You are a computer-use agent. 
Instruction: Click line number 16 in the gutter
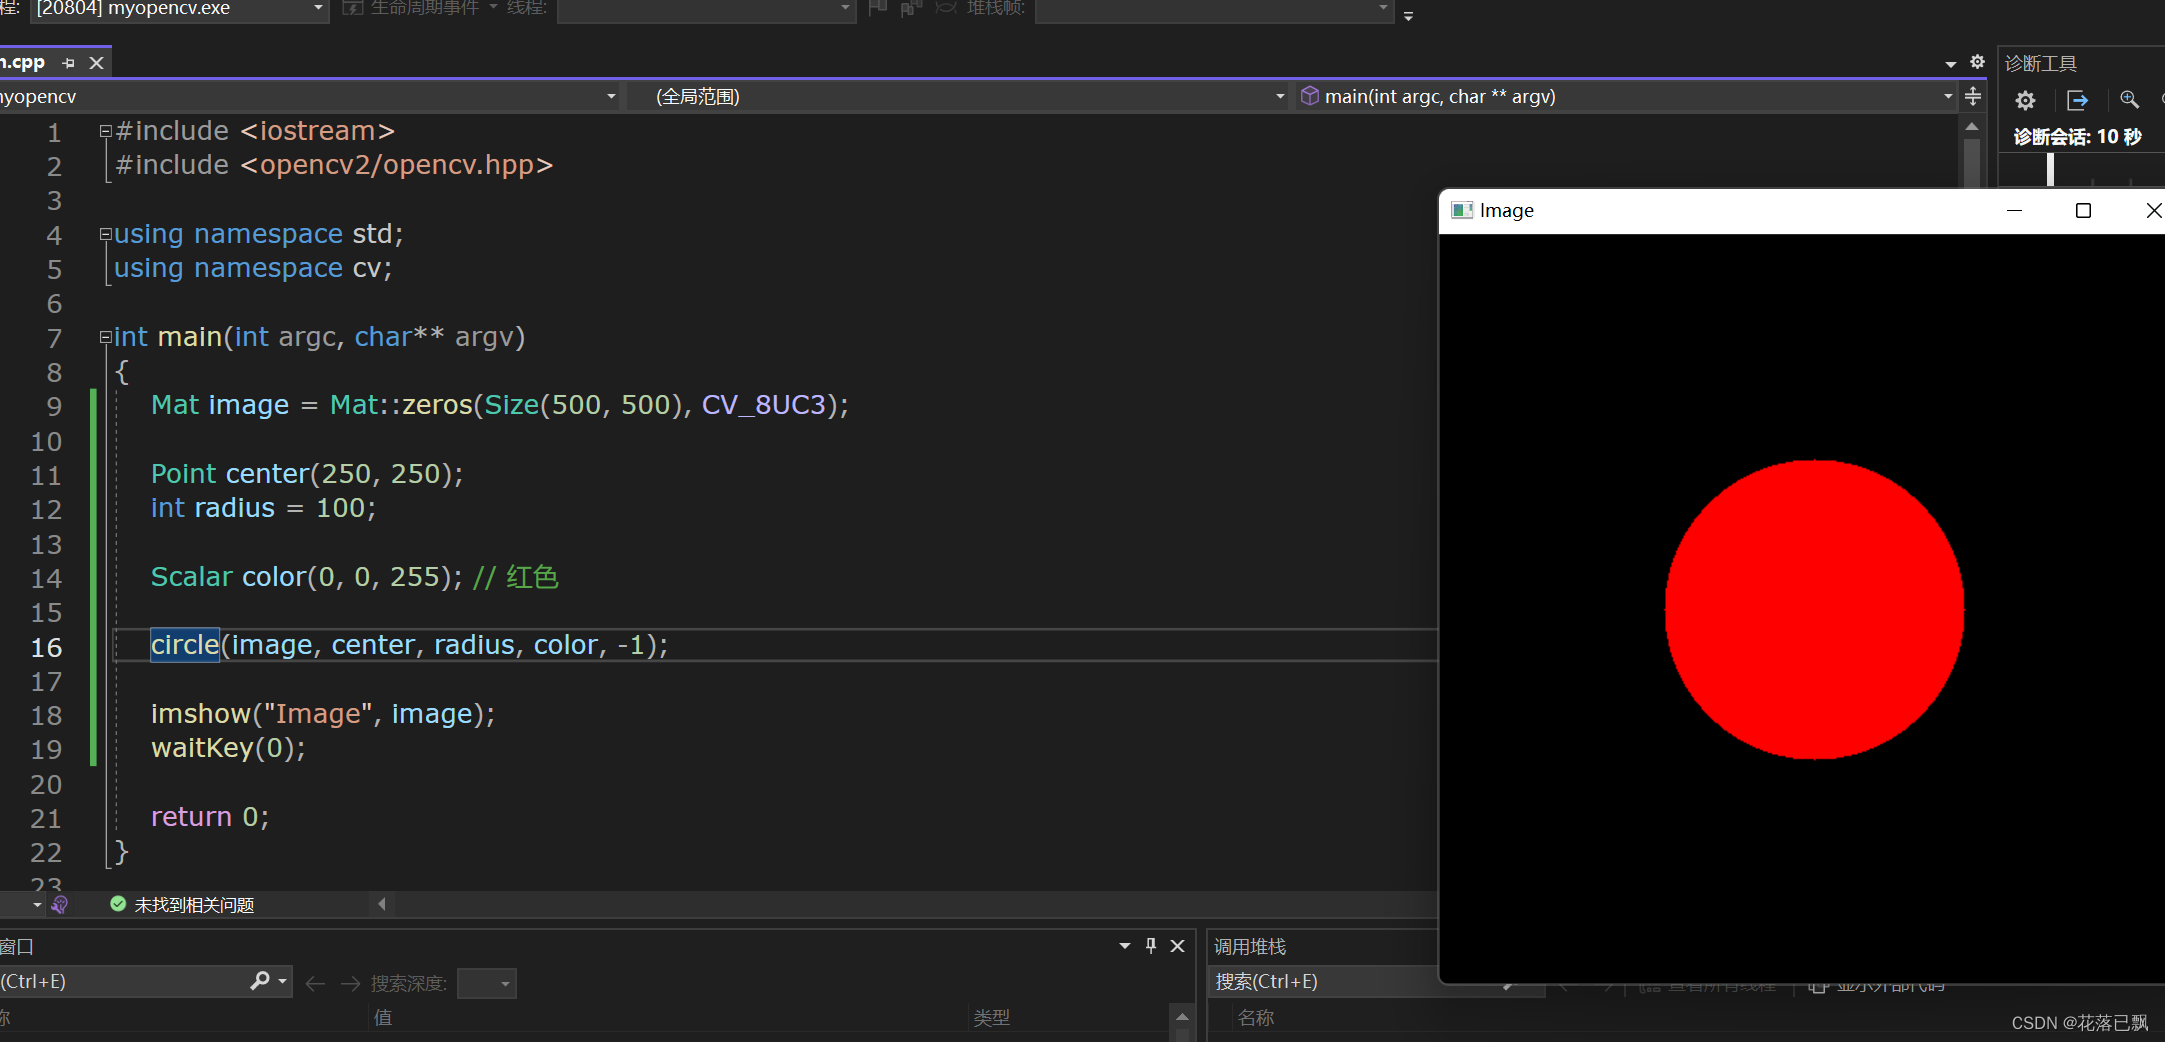[x=46, y=647]
